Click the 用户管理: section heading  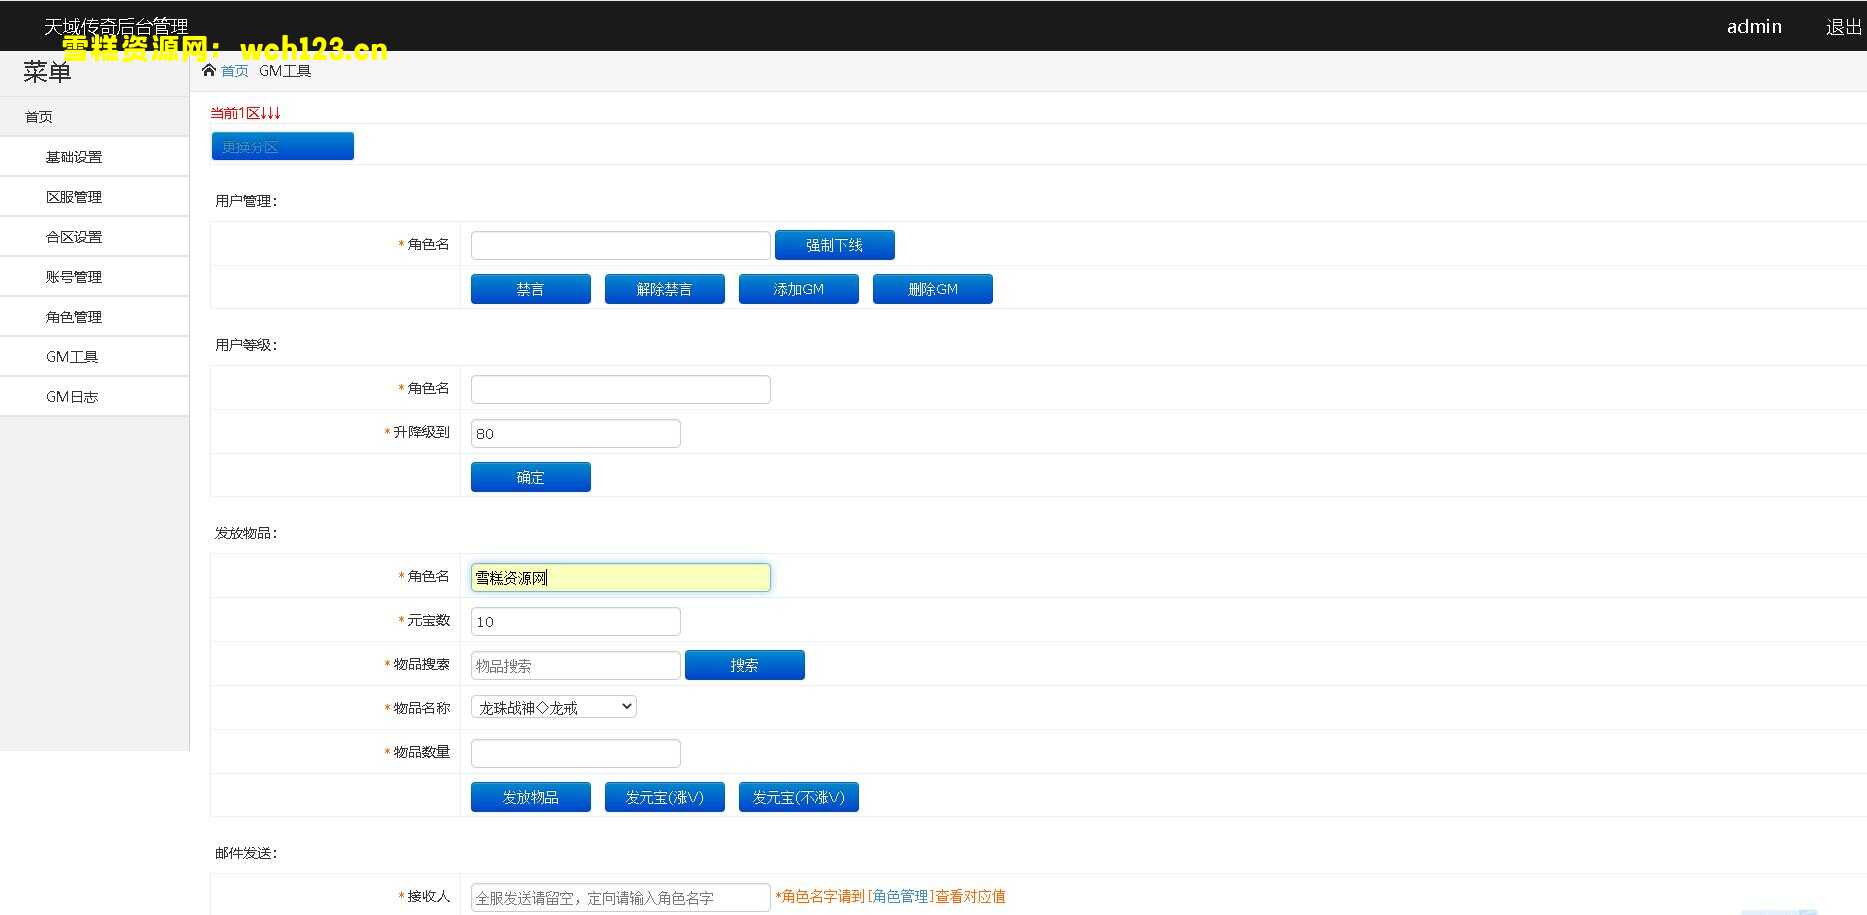pyautogui.click(x=246, y=201)
